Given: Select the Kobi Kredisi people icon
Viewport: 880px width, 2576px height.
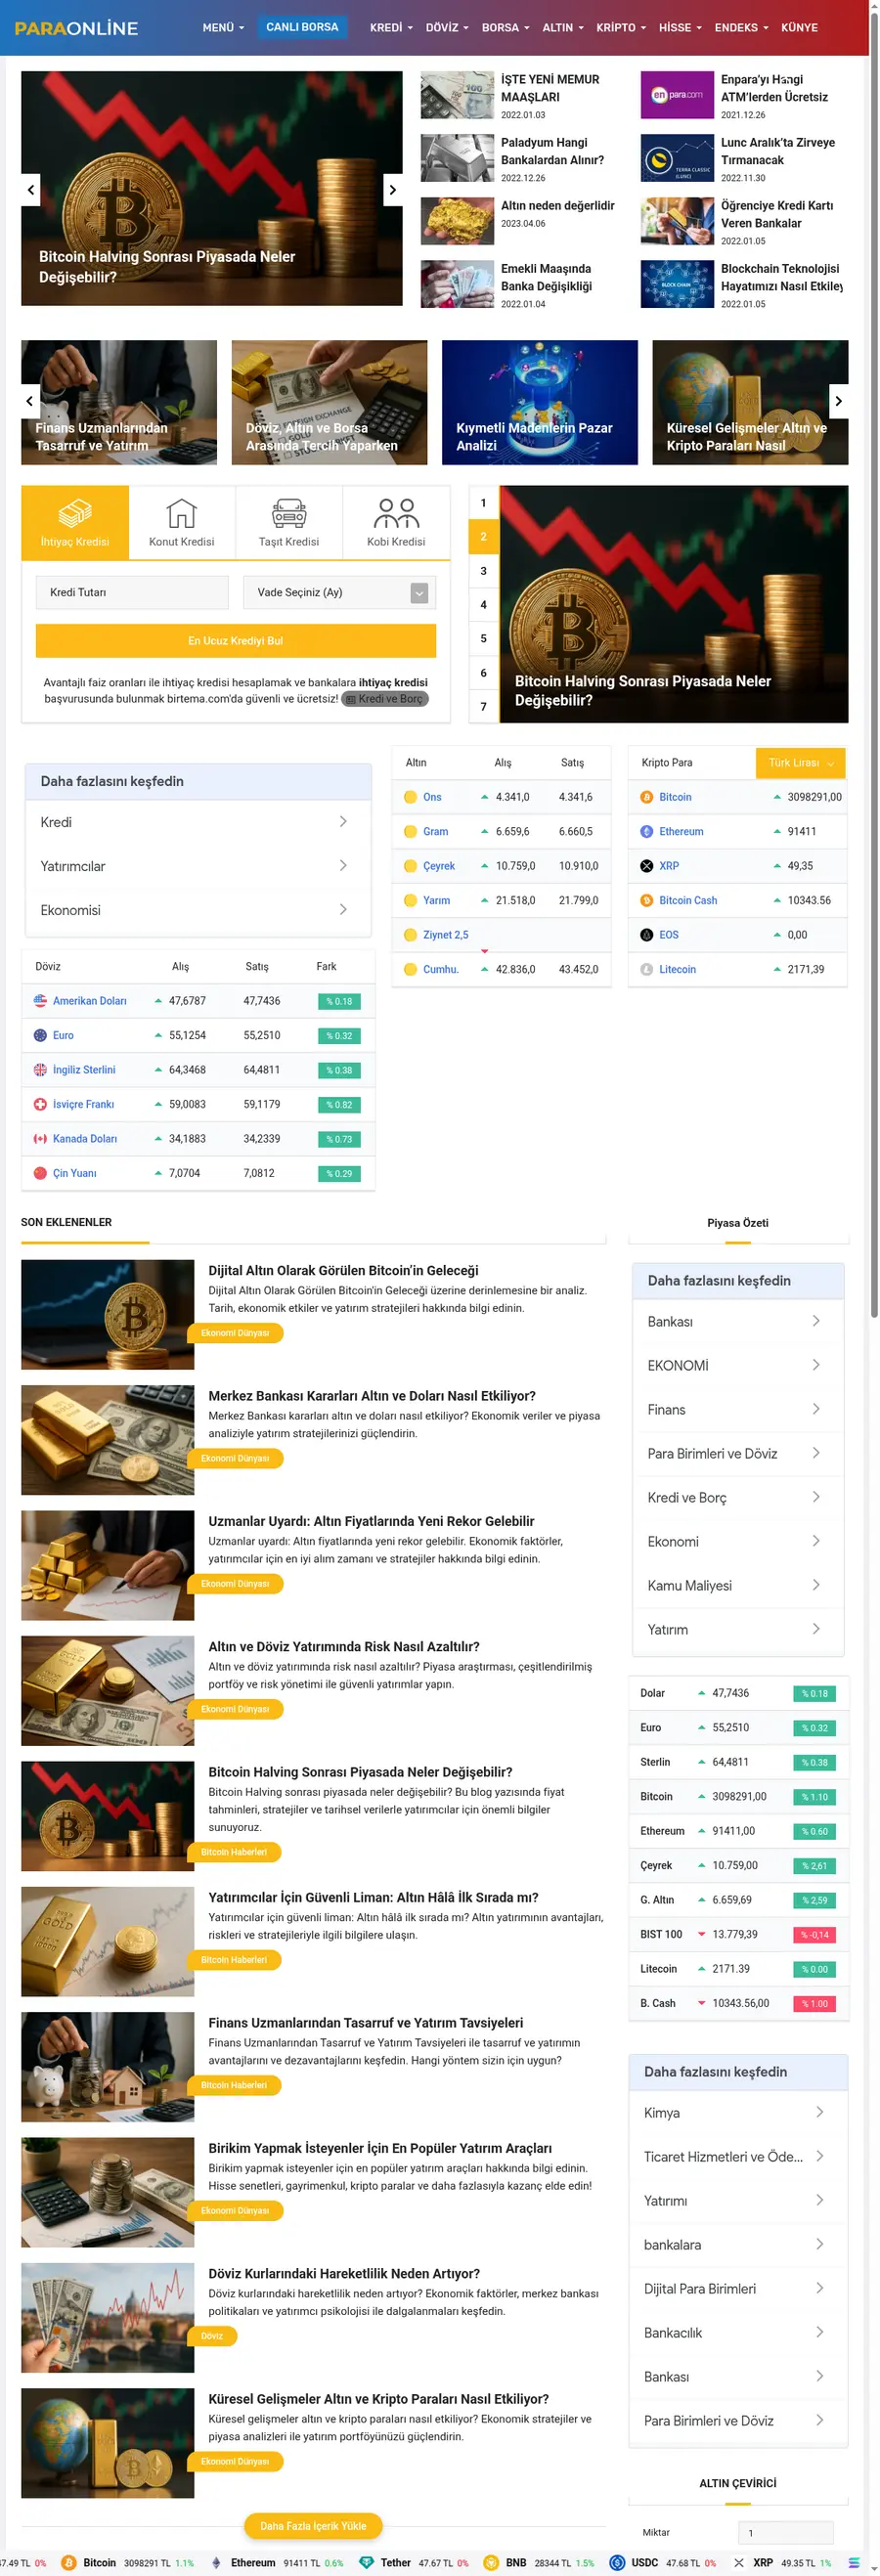Looking at the screenshot, I should pyautogui.click(x=396, y=514).
